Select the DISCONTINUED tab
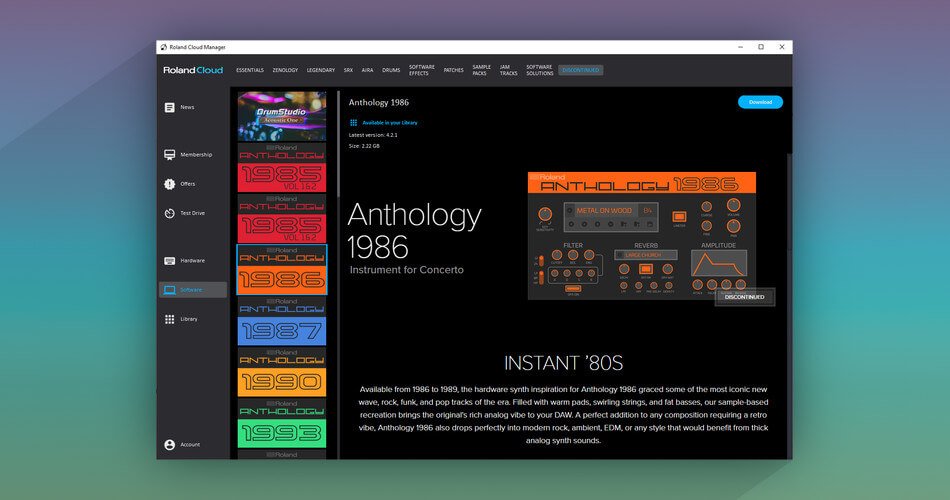The width and height of the screenshot is (950, 500). (x=580, y=70)
